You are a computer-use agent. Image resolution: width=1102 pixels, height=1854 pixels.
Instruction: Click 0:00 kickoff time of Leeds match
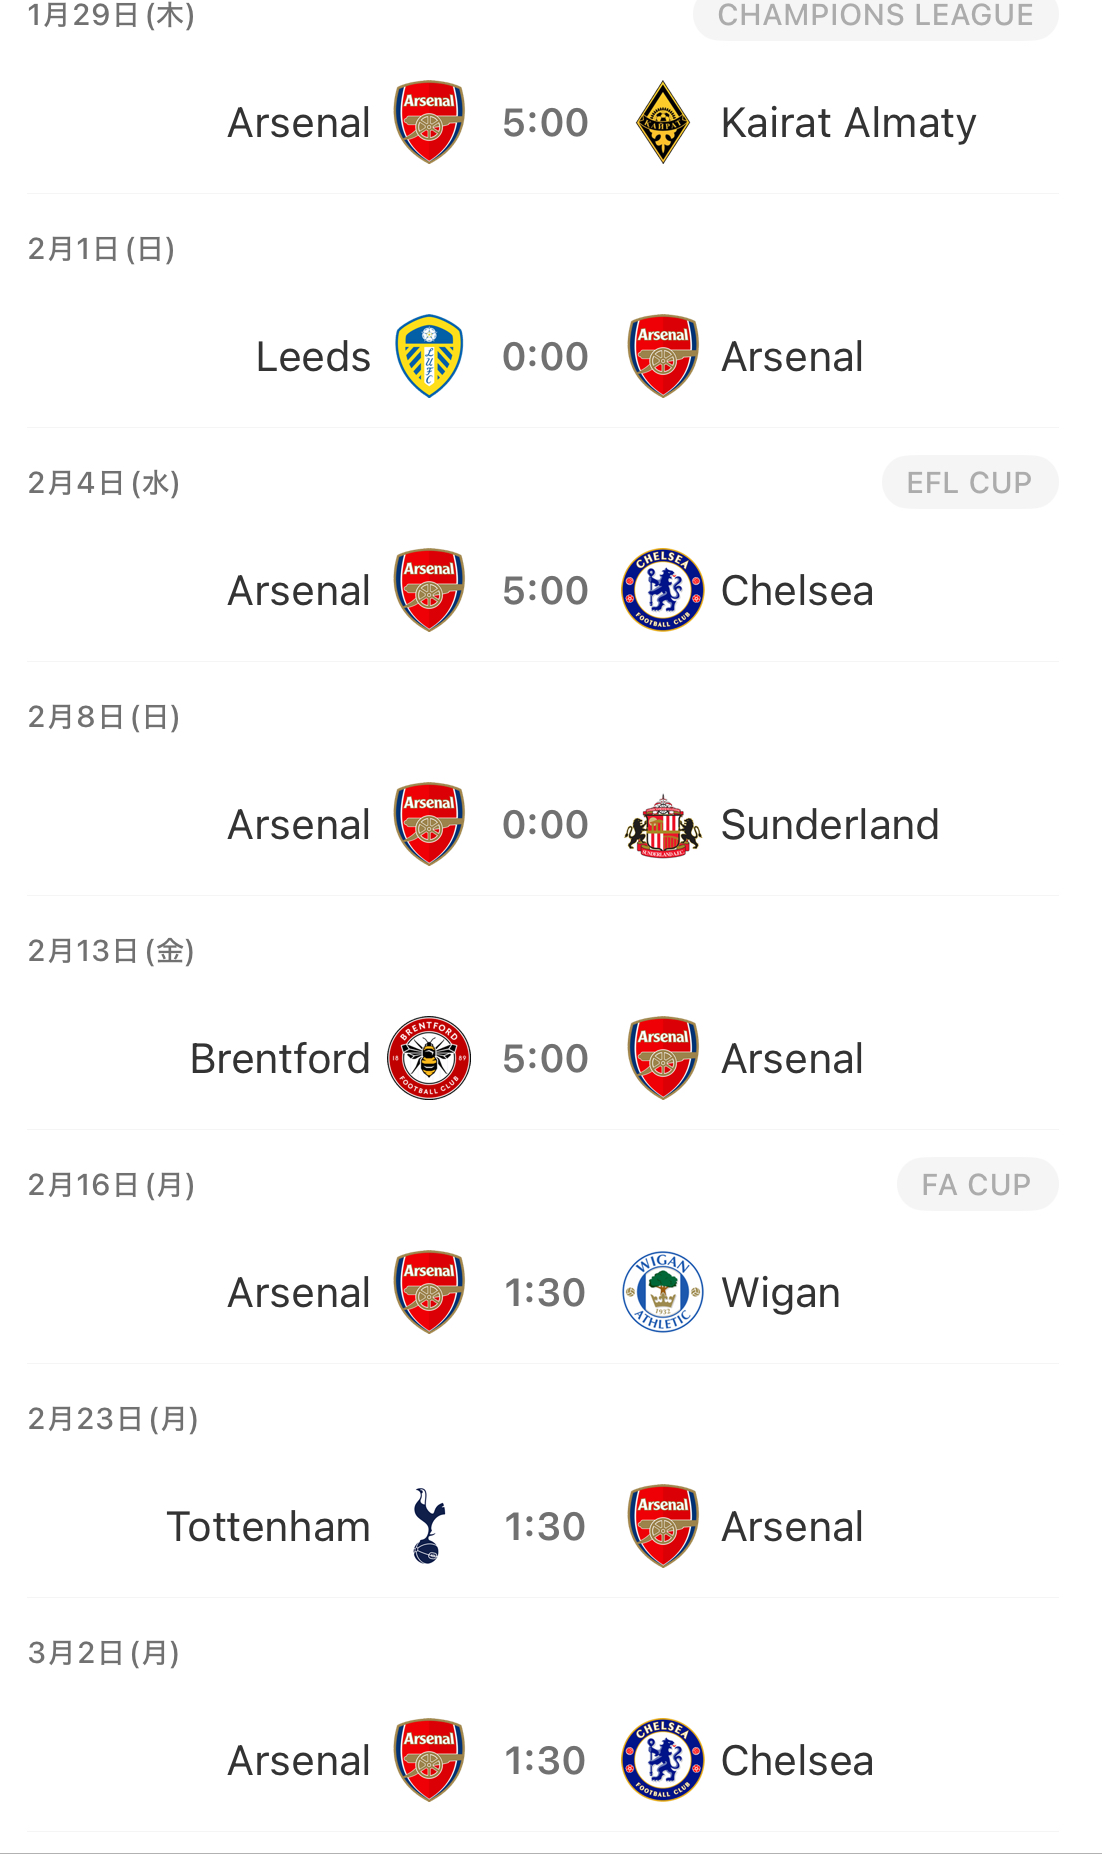(x=545, y=357)
